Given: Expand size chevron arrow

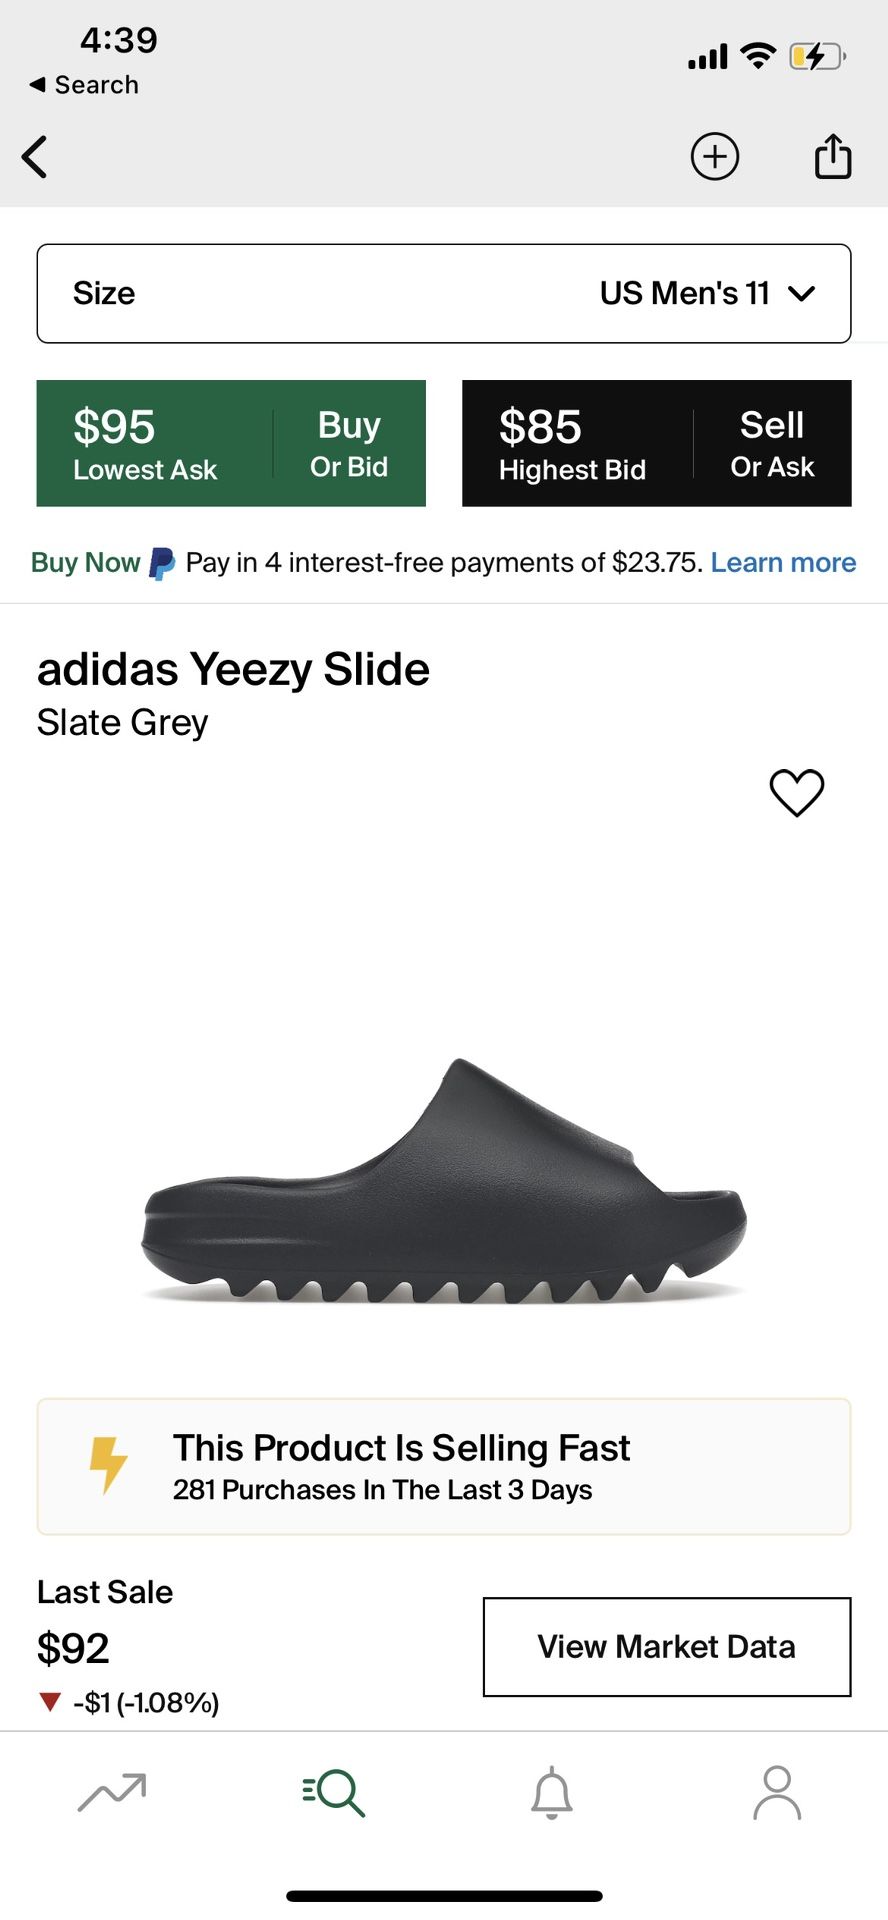Looking at the screenshot, I should pyautogui.click(x=802, y=294).
